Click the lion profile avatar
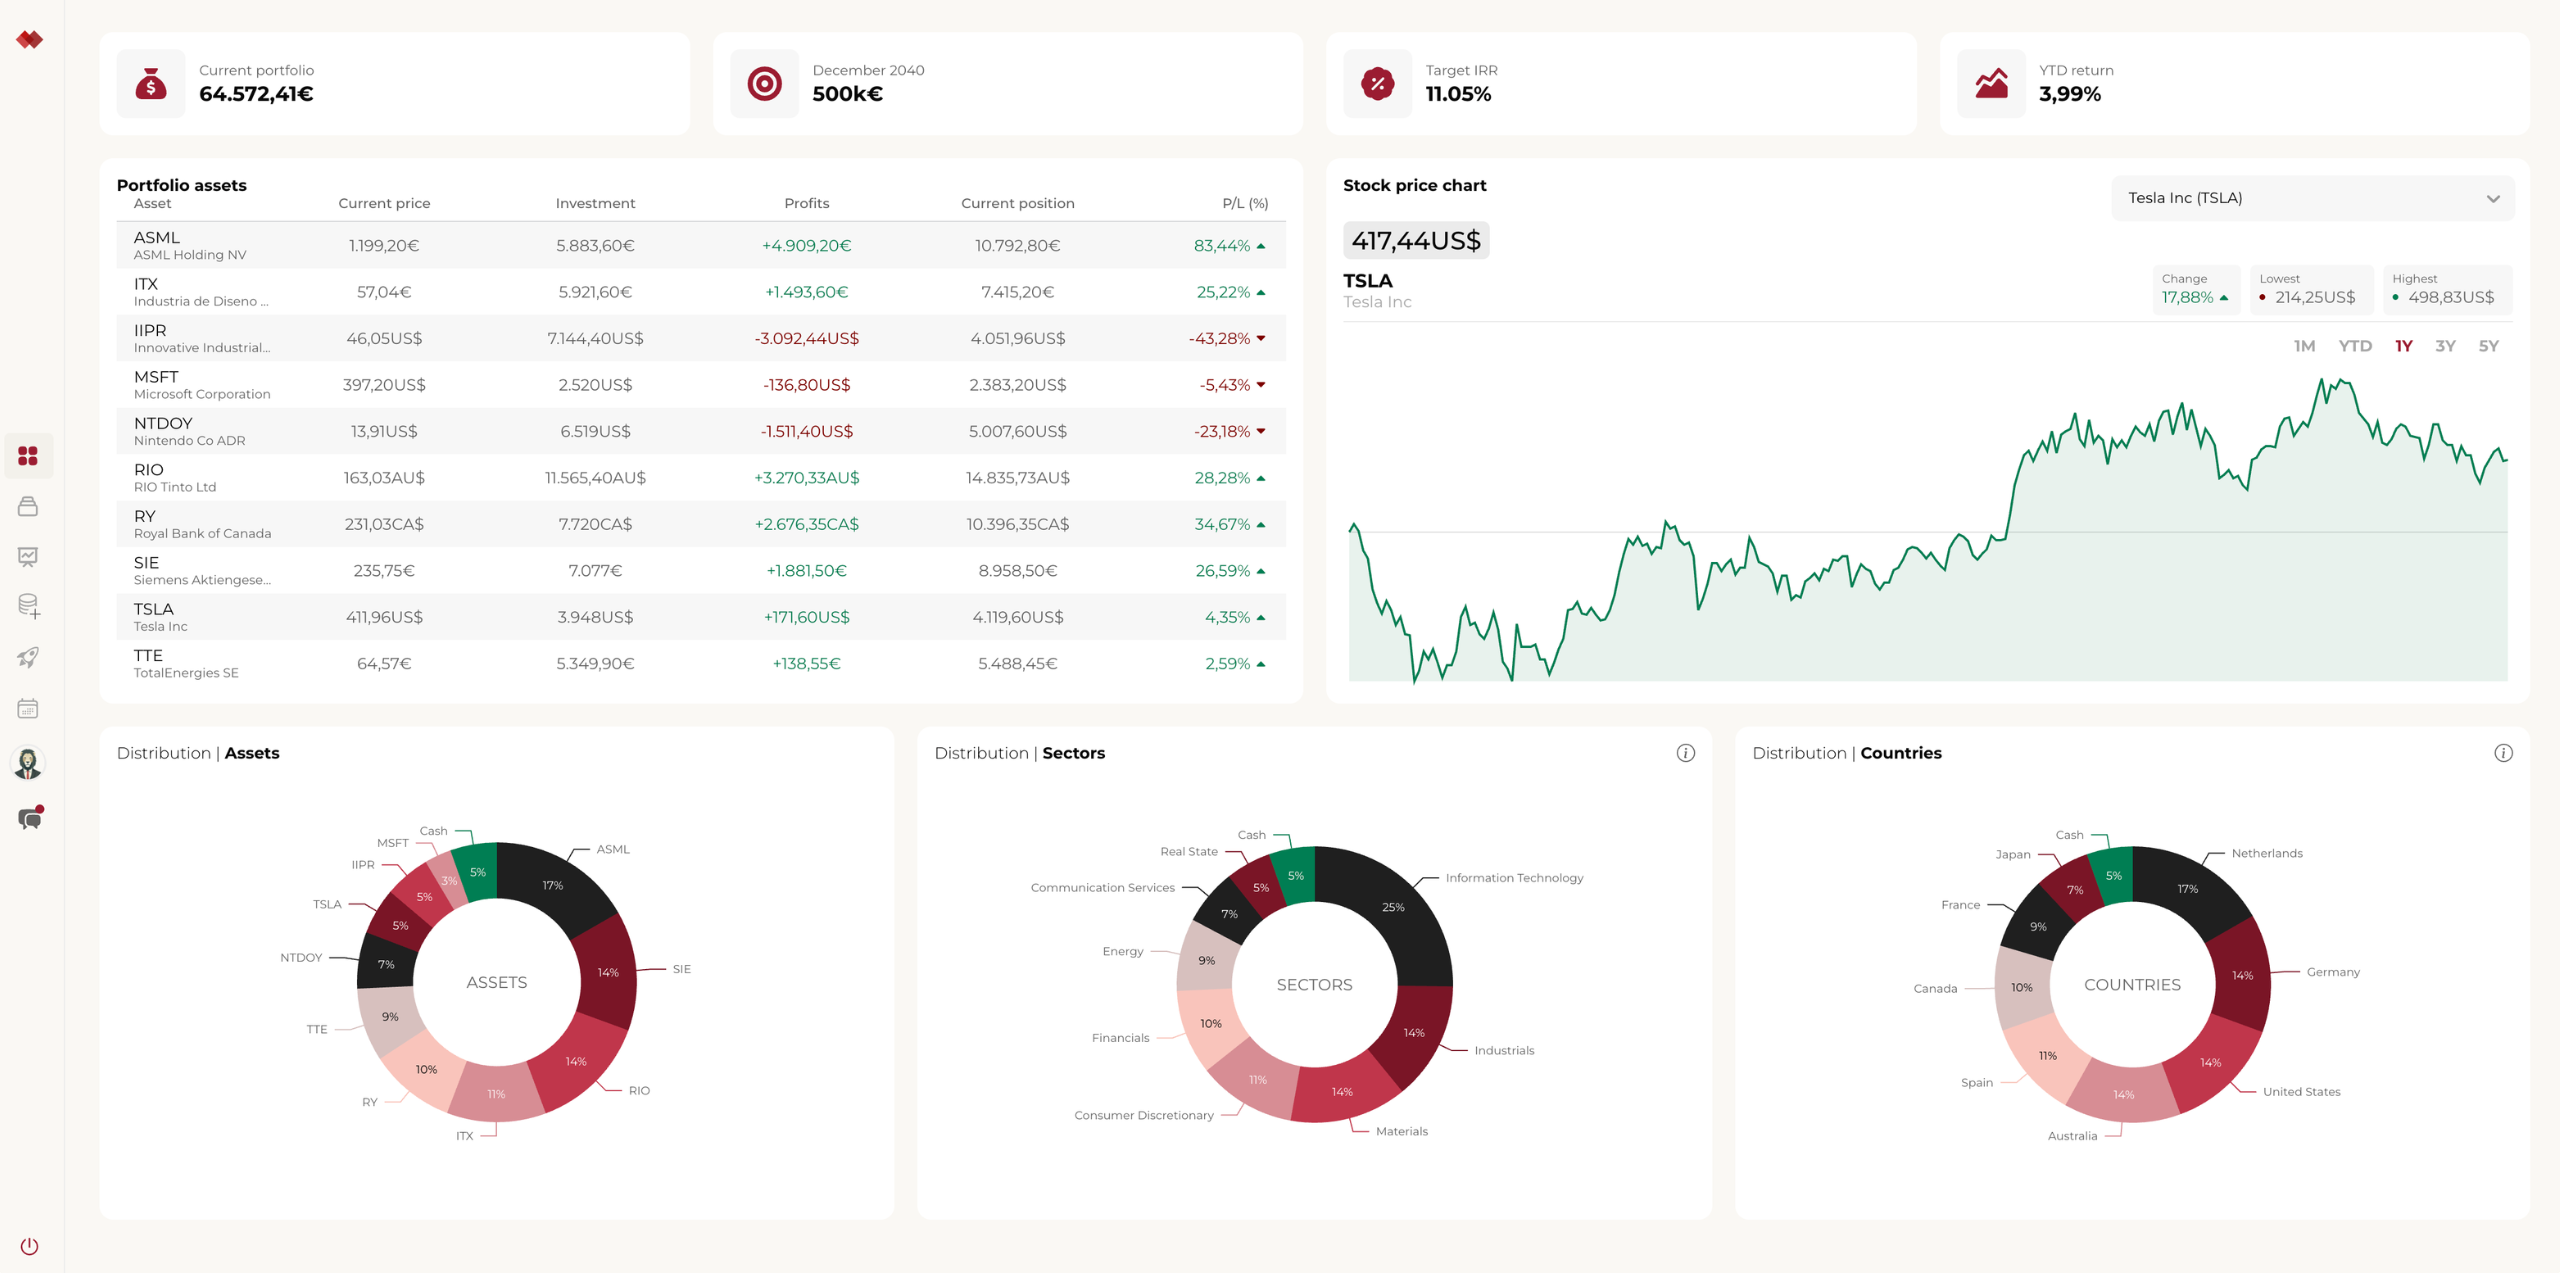The width and height of the screenshot is (2560, 1273). click(28, 763)
